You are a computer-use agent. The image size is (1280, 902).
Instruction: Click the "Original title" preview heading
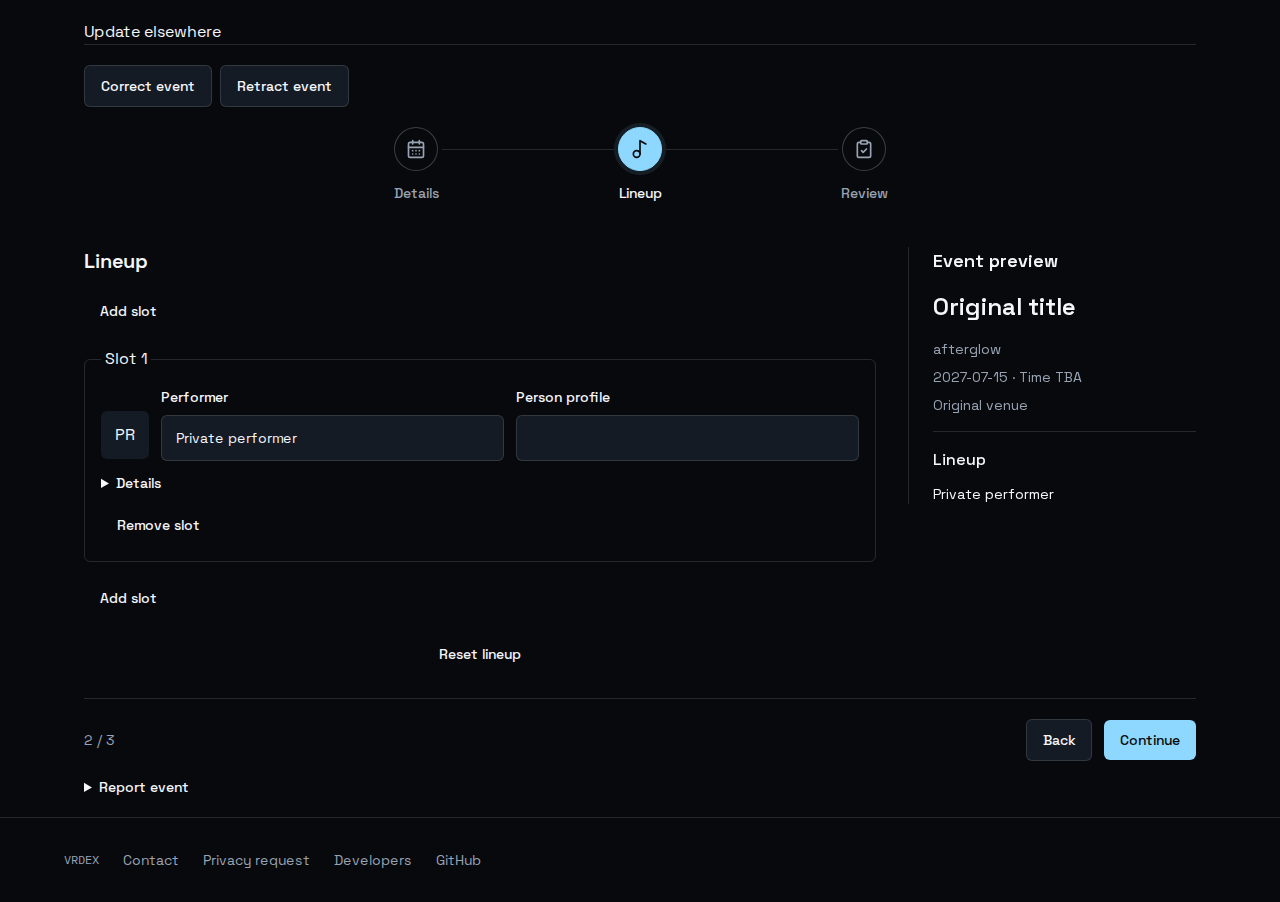(1004, 307)
